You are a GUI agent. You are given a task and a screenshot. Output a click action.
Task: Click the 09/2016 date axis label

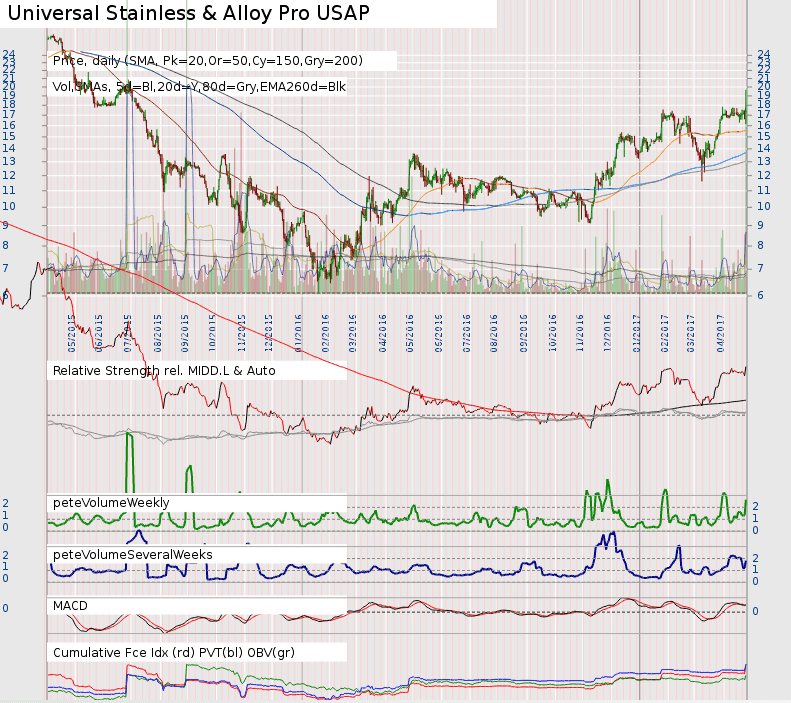coord(524,333)
